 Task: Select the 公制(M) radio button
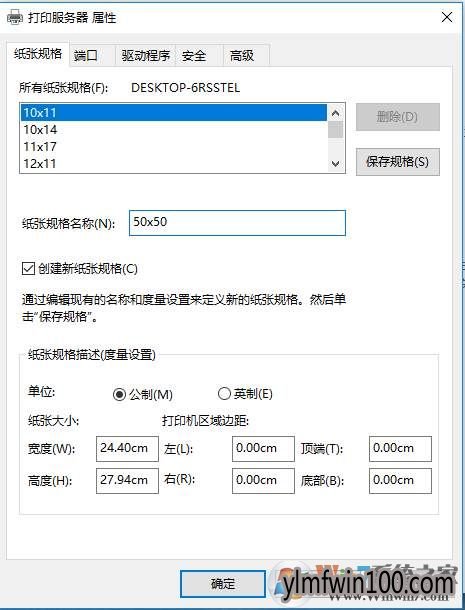(119, 394)
